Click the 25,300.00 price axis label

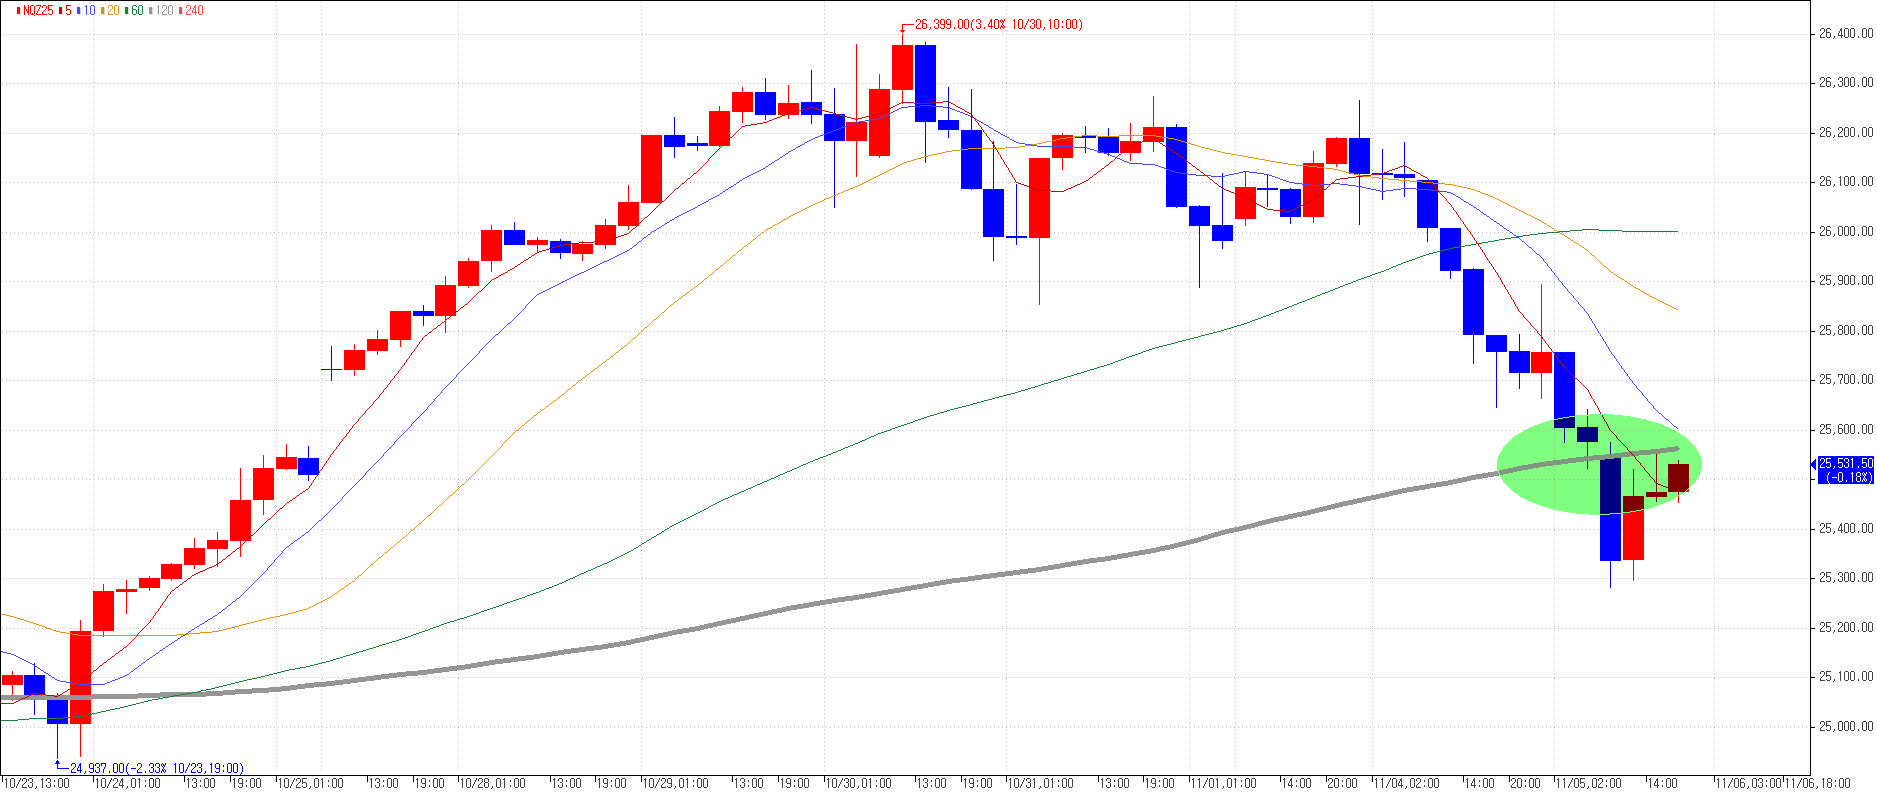tap(1846, 578)
